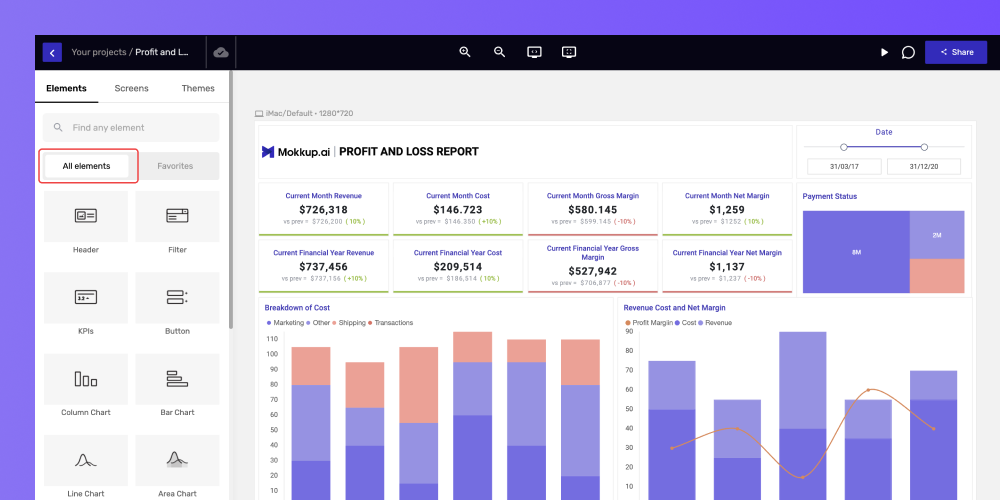Zoom out using the magnifier minus icon
Image resolution: width=1000 pixels, height=500 pixels.
point(499,52)
